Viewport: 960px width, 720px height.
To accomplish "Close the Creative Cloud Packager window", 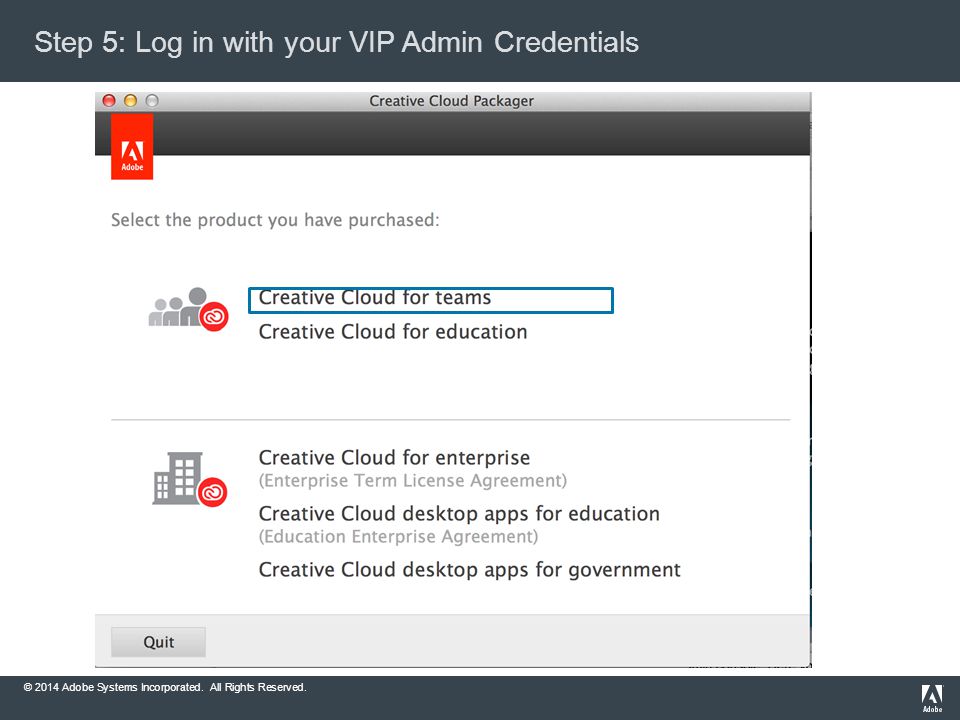I will 110,100.
